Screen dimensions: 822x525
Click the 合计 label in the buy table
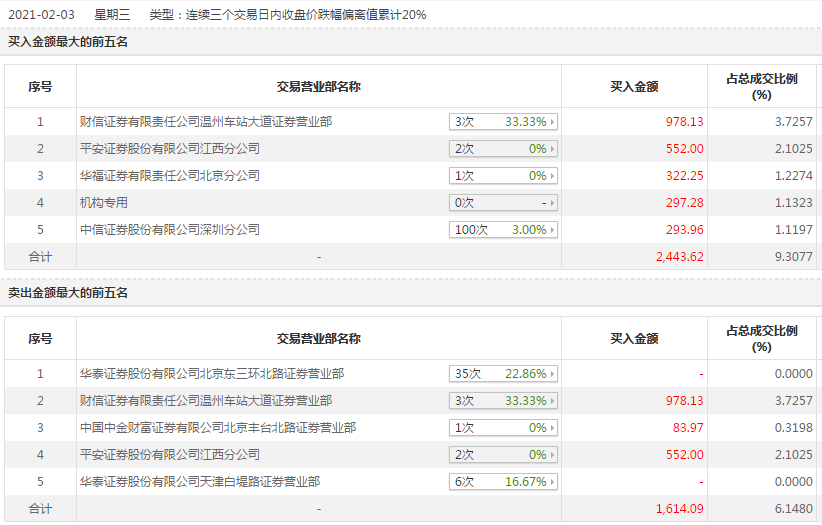(x=40, y=257)
